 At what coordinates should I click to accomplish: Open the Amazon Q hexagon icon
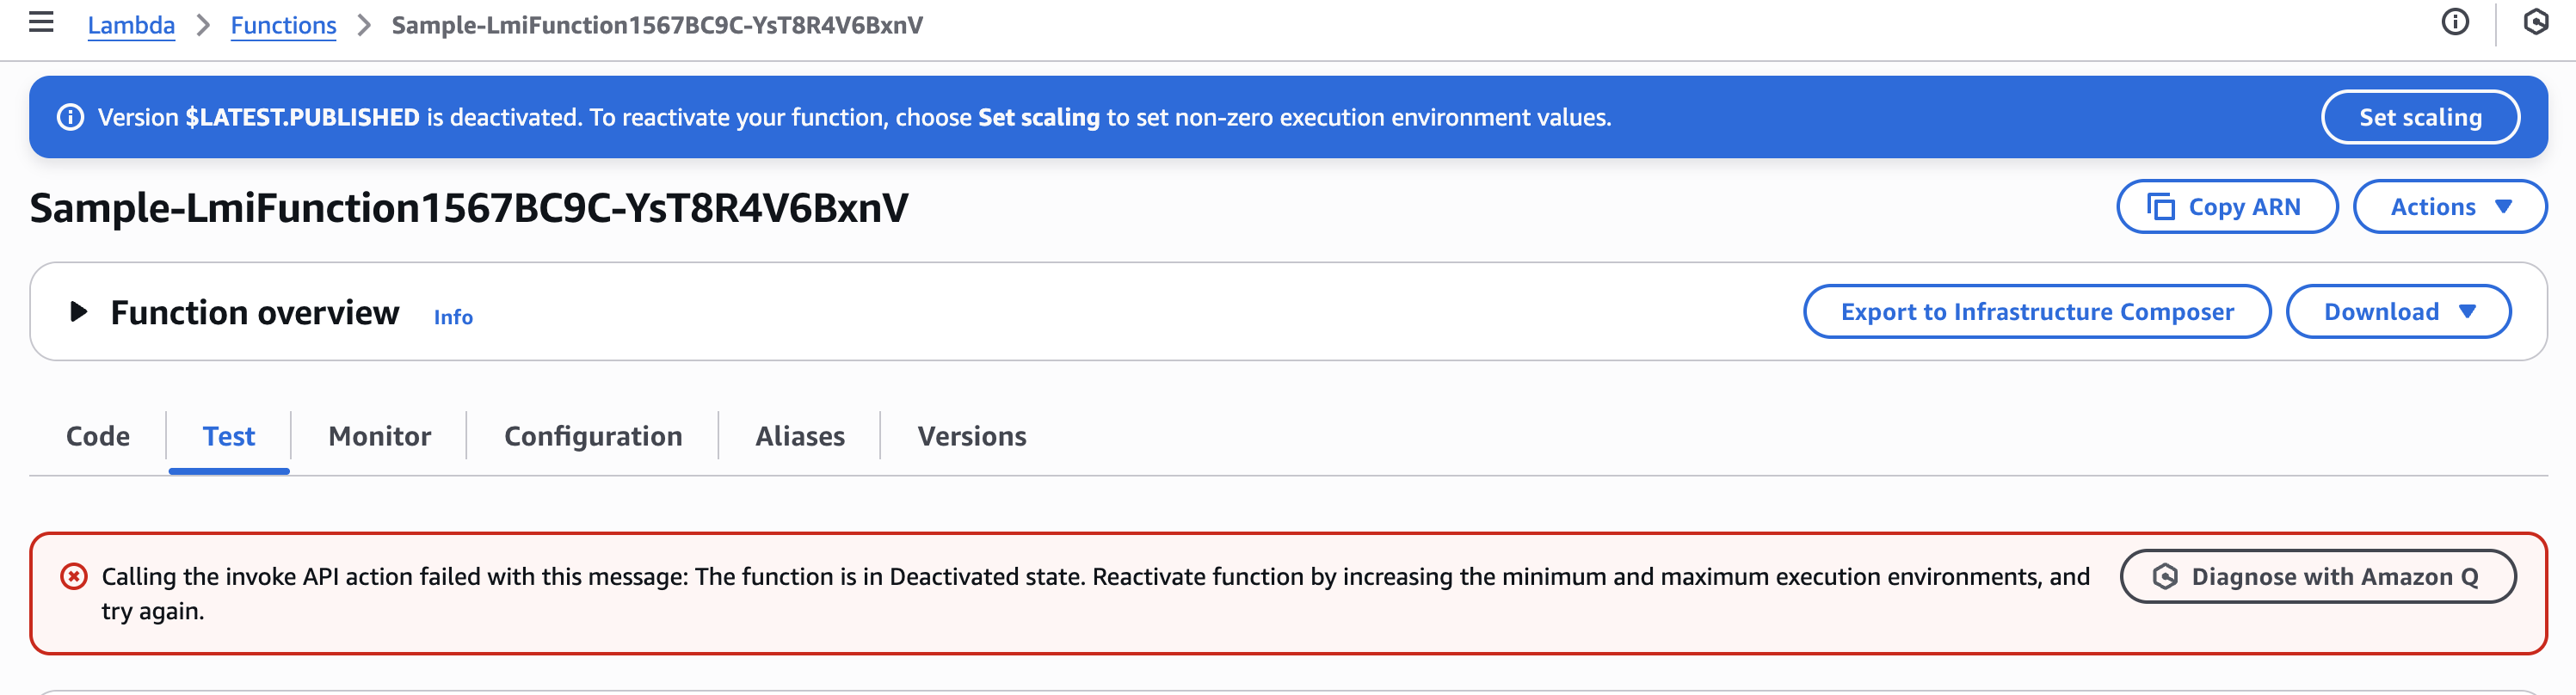(x=2535, y=22)
